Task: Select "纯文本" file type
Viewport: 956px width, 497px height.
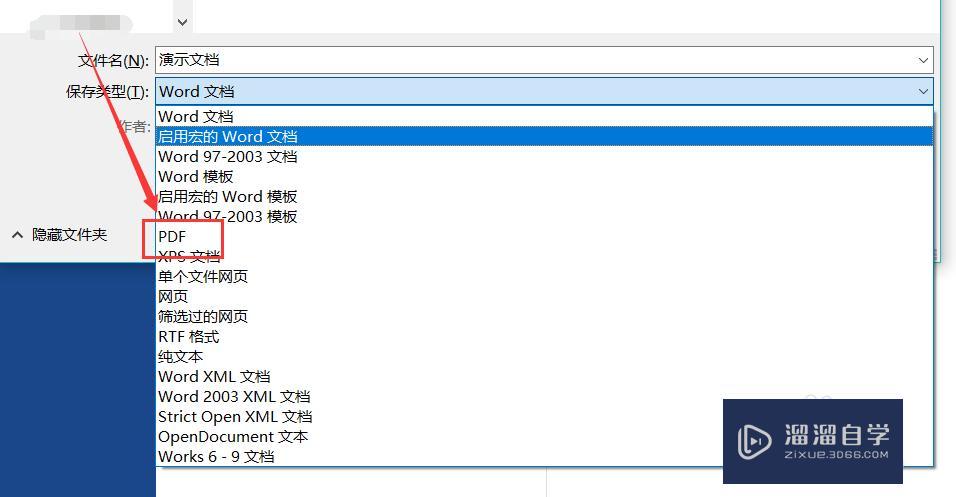Action: click(x=544, y=357)
